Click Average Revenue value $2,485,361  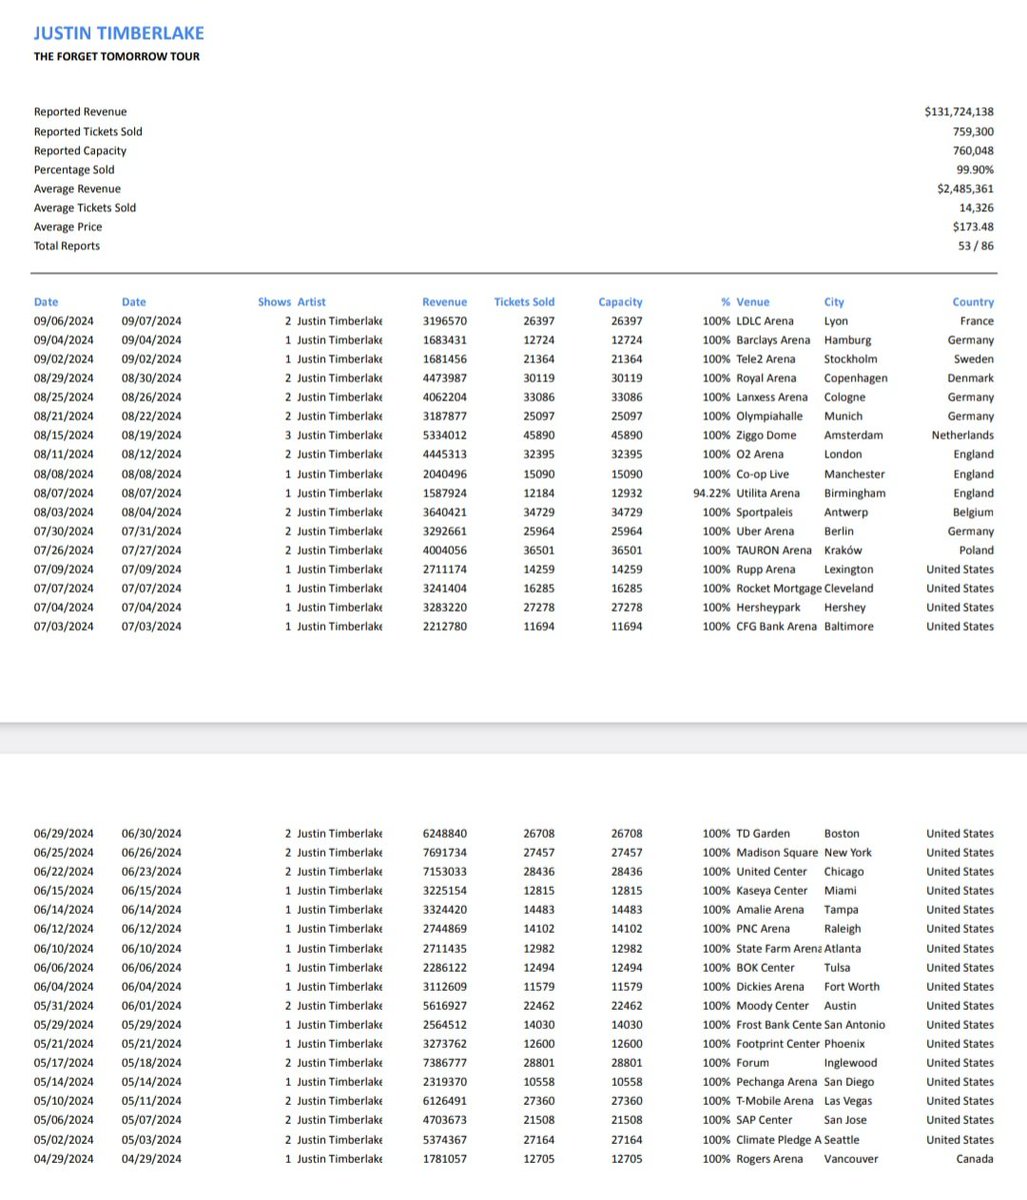(965, 189)
